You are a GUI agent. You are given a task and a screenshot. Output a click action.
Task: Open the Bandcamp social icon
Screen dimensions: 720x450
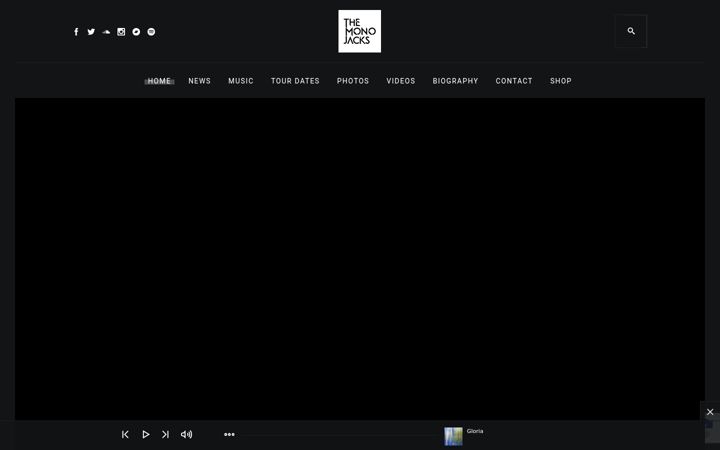click(136, 32)
